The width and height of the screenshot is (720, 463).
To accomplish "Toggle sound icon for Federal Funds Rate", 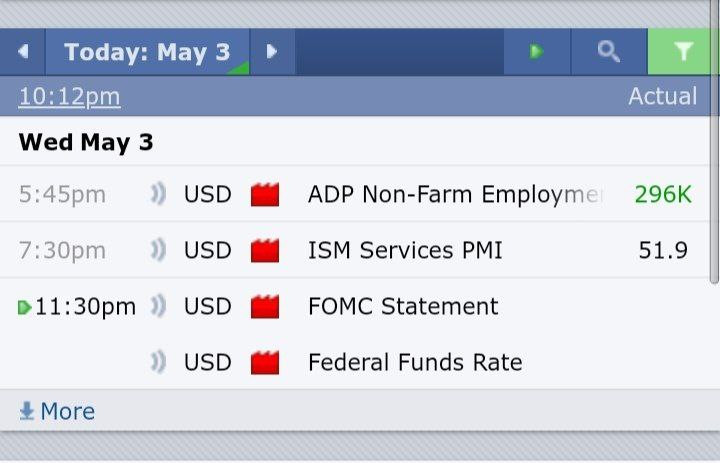I will (x=158, y=362).
